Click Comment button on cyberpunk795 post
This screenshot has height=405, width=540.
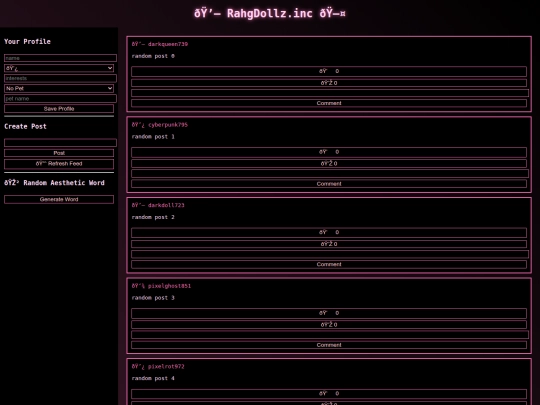[329, 184]
